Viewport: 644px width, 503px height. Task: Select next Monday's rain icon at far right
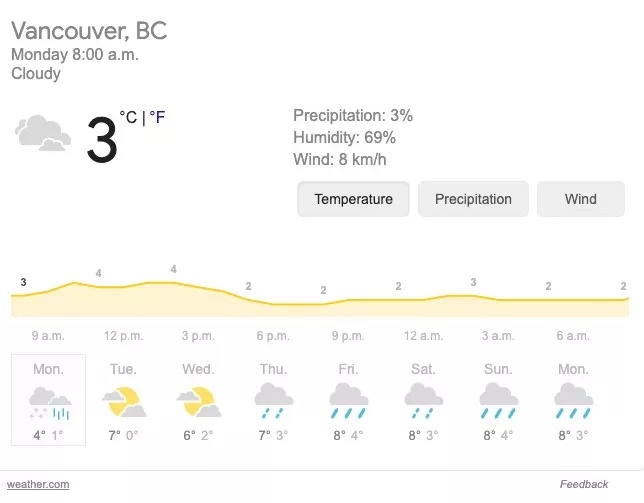coord(573,401)
